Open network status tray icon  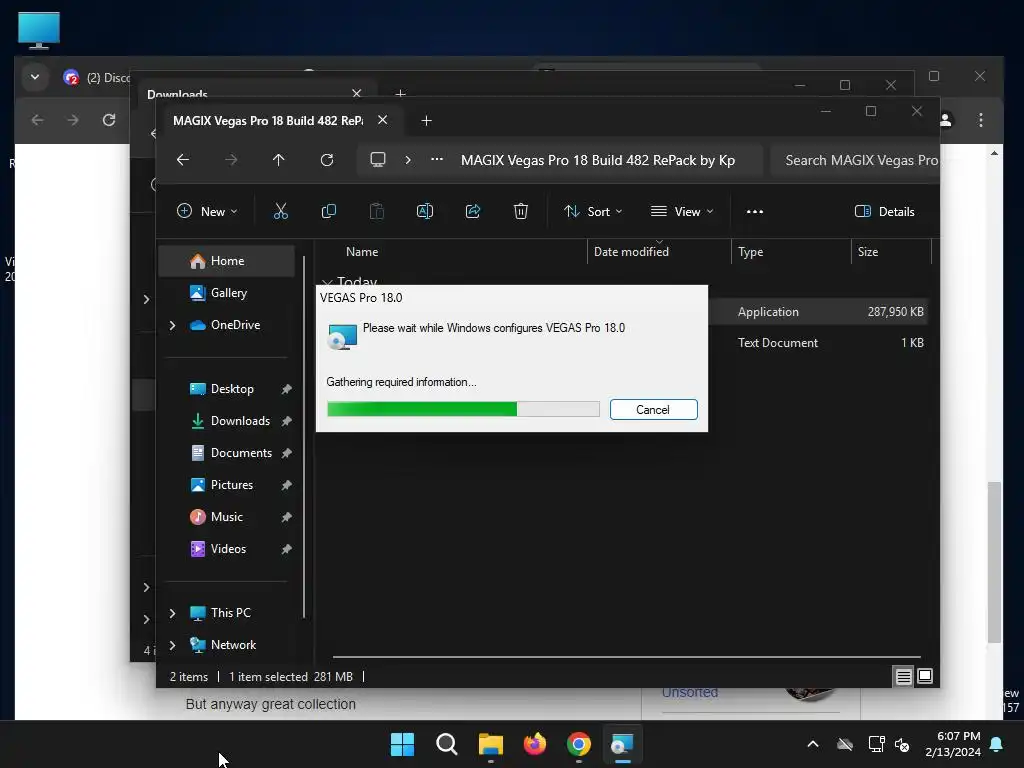pos(876,744)
